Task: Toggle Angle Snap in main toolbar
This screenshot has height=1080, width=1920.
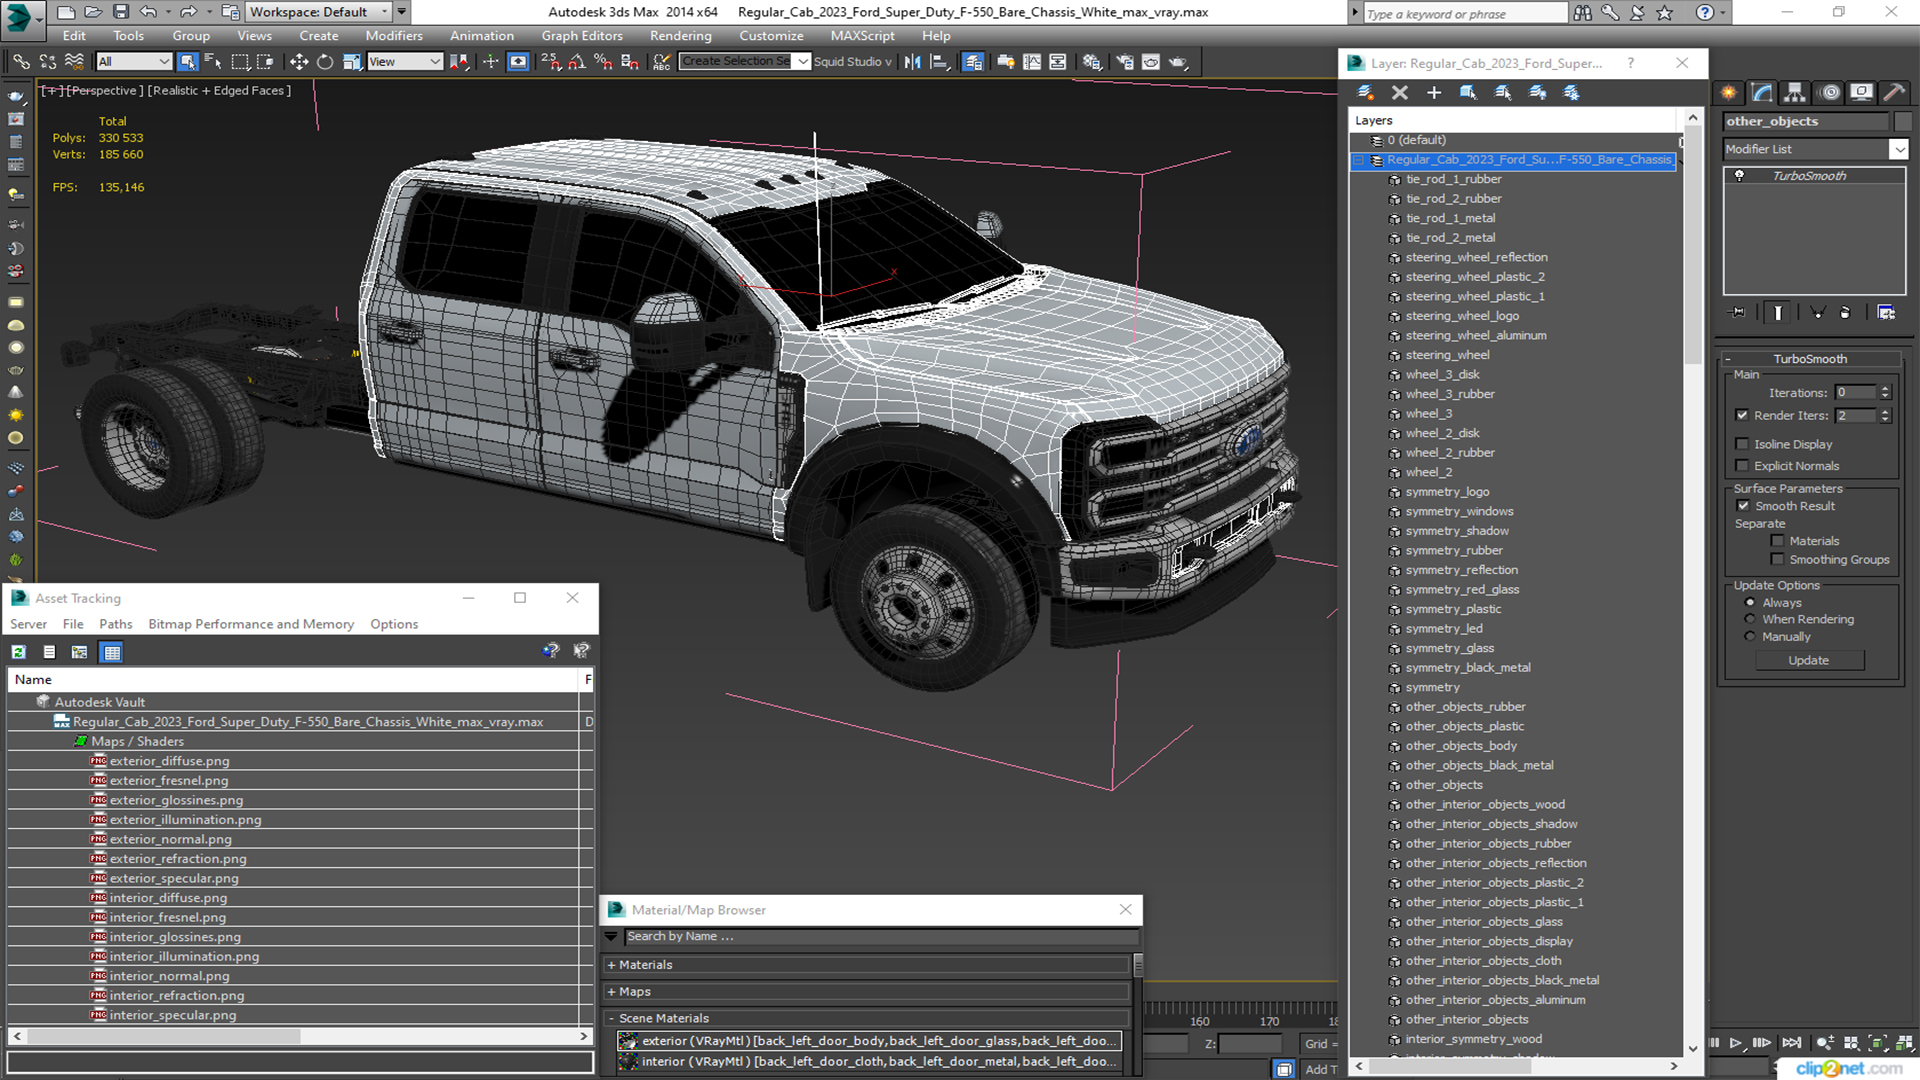Action: coord(577,62)
